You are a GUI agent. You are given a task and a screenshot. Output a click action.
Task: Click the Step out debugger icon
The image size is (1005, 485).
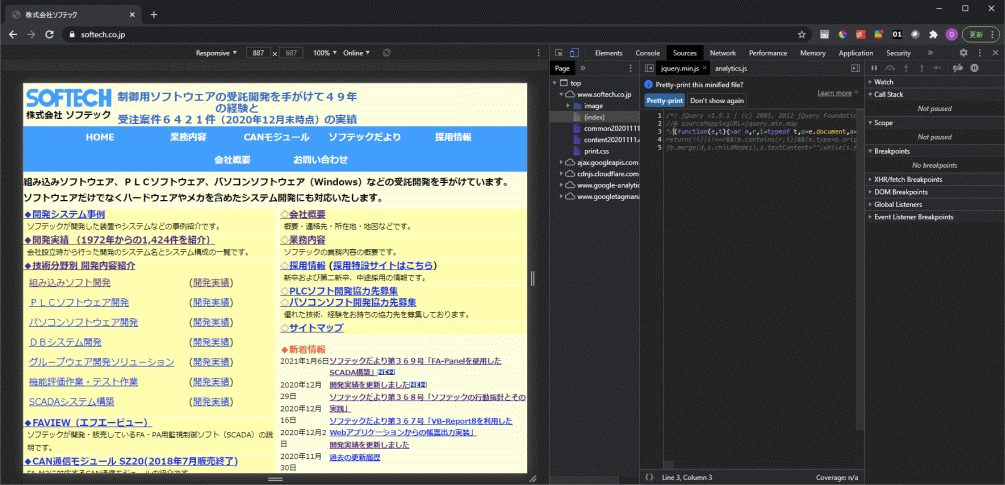tap(922, 68)
